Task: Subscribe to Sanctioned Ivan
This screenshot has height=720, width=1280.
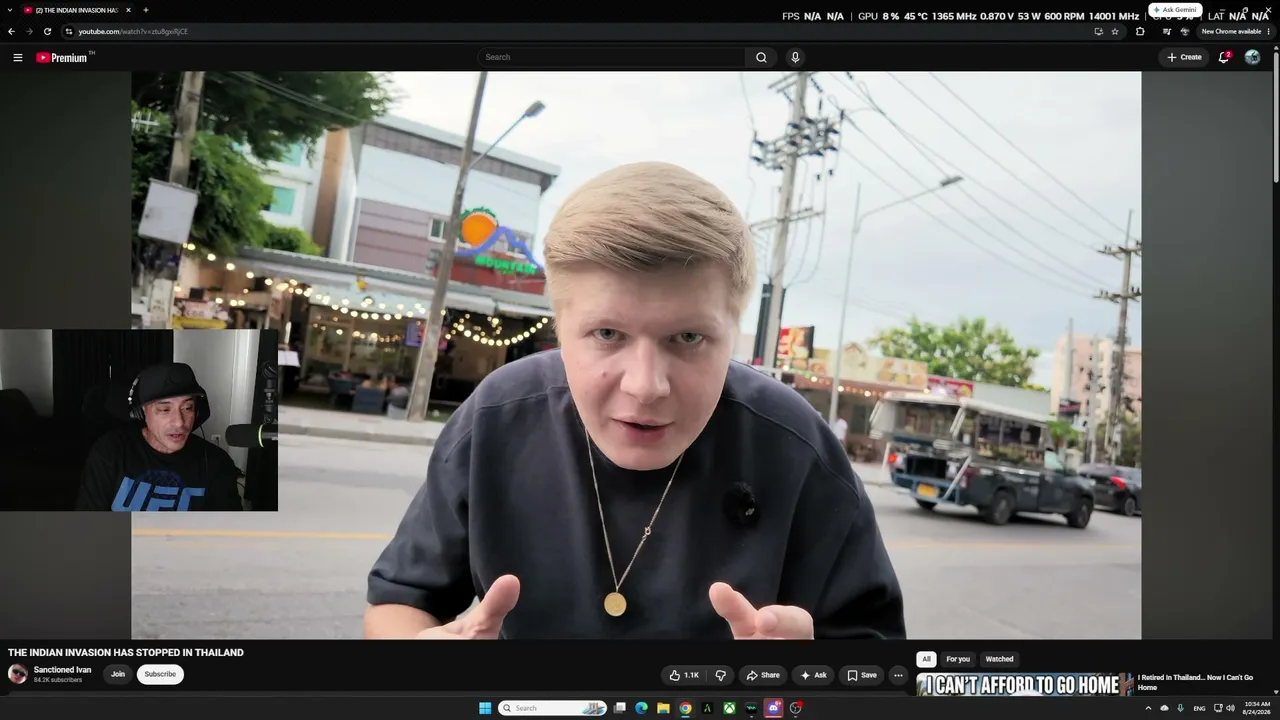Action: 160,674
